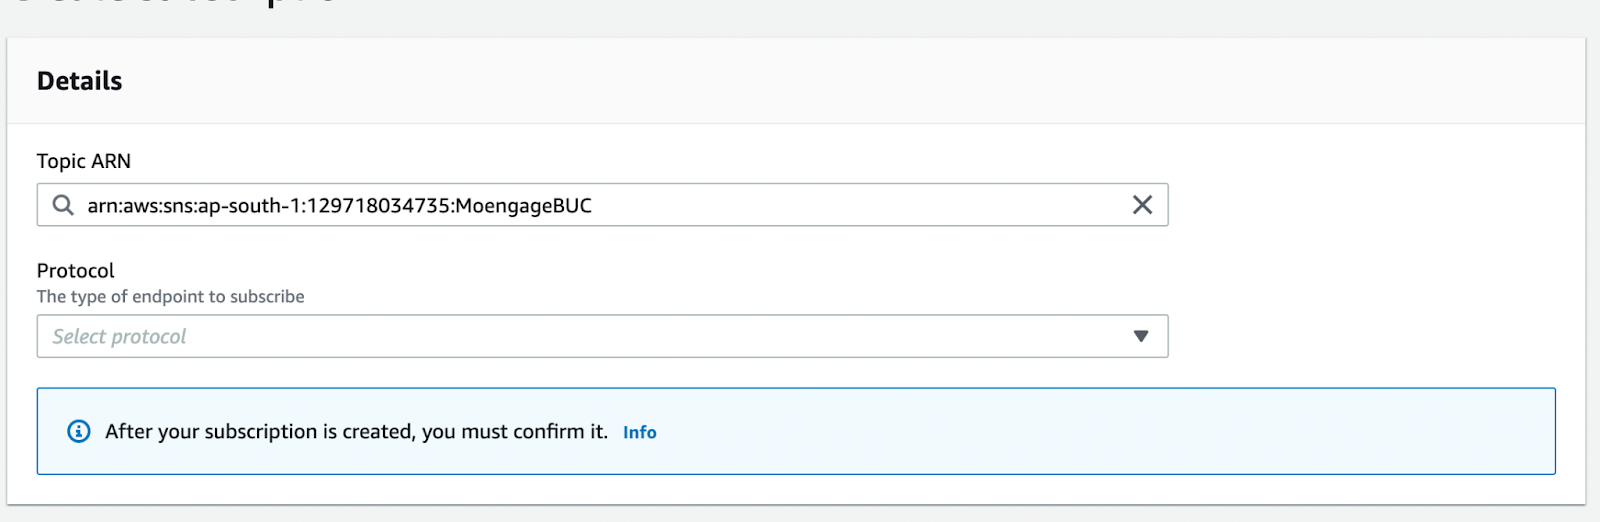
Task: Click the Details section heading
Action: point(79,81)
